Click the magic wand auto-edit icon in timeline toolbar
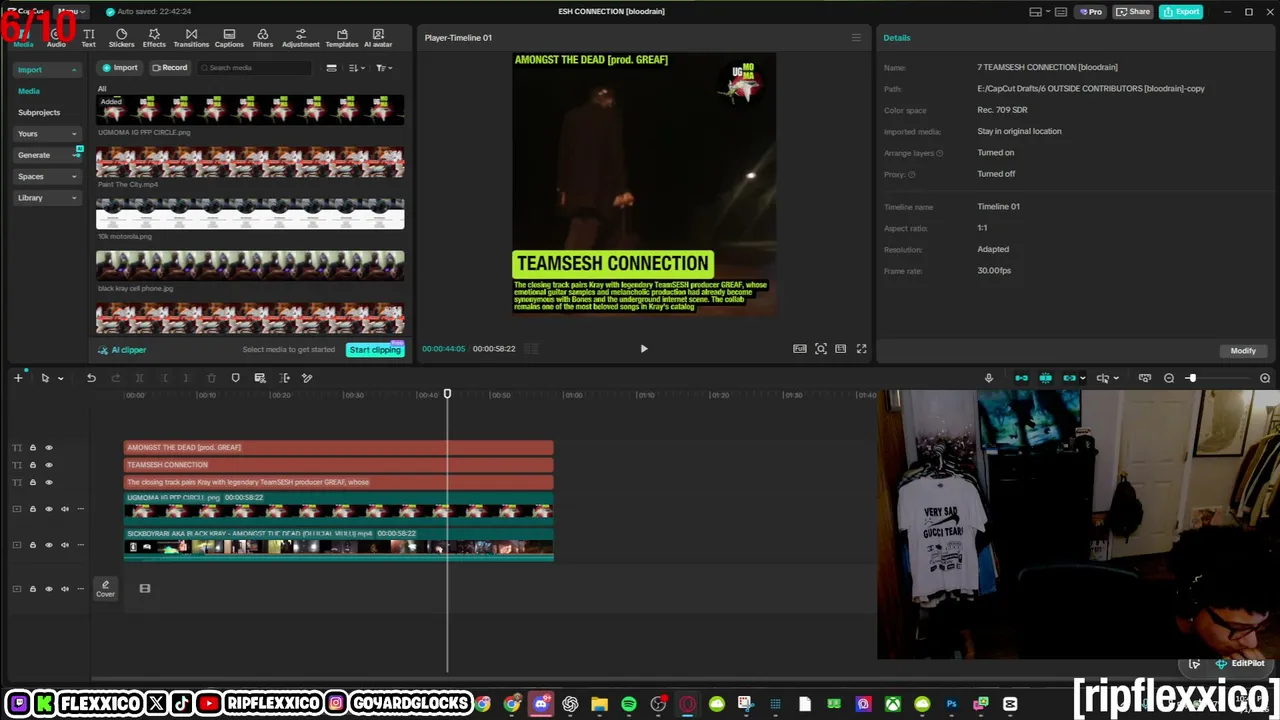The height and width of the screenshot is (720, 1280). 307,378
